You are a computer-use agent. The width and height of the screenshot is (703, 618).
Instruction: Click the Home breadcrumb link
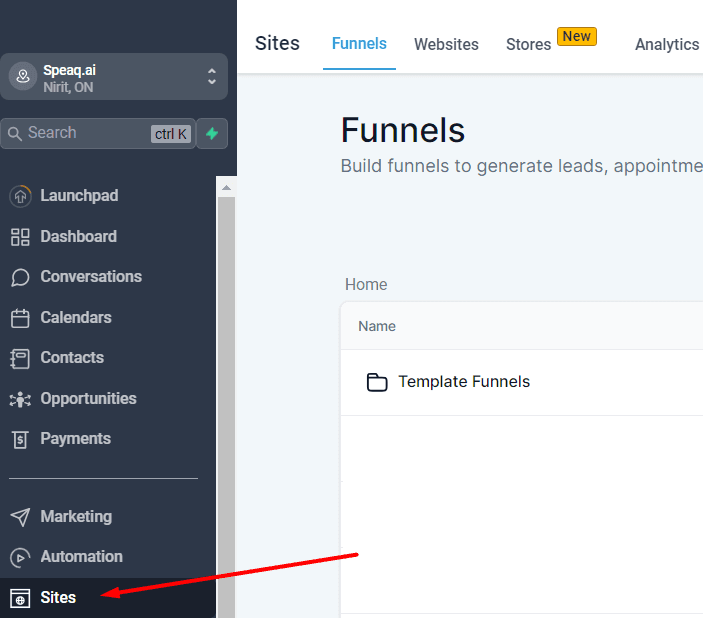tap(366, 284)
